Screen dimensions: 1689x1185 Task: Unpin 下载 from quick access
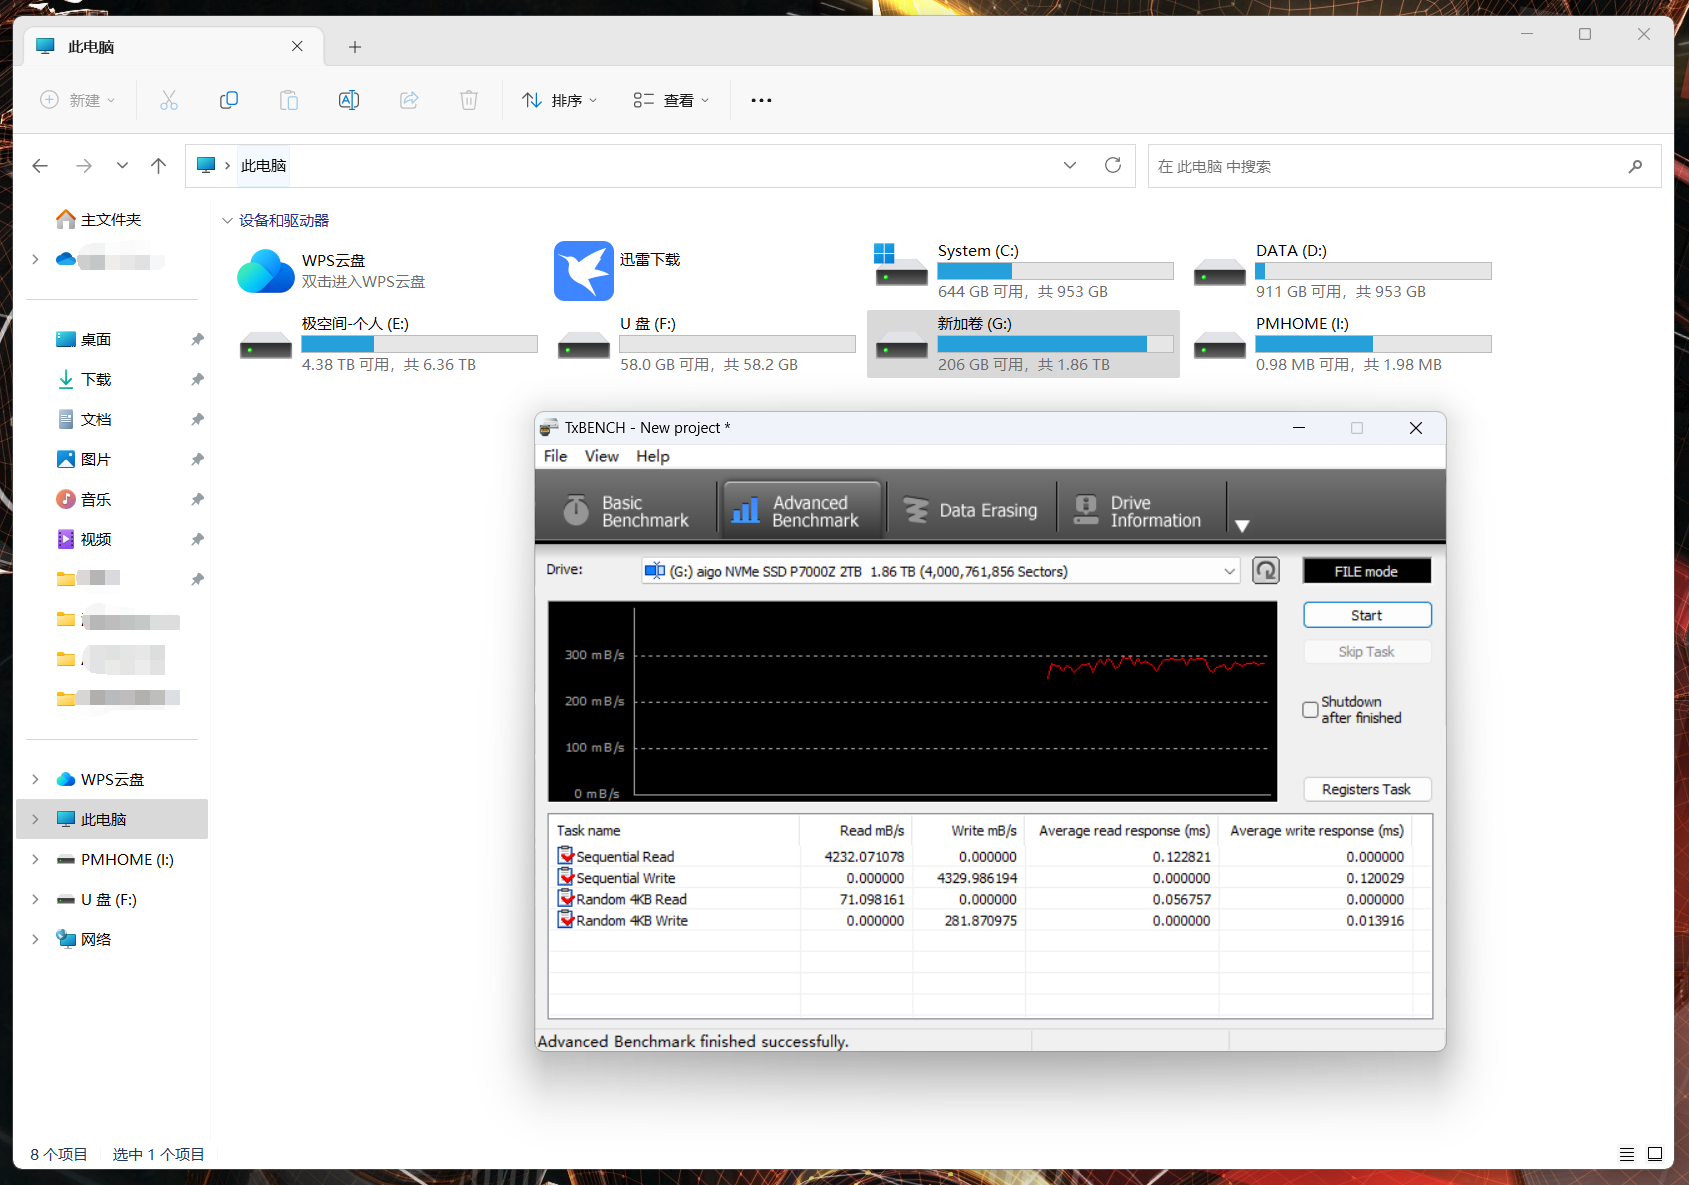coord(197,380)
